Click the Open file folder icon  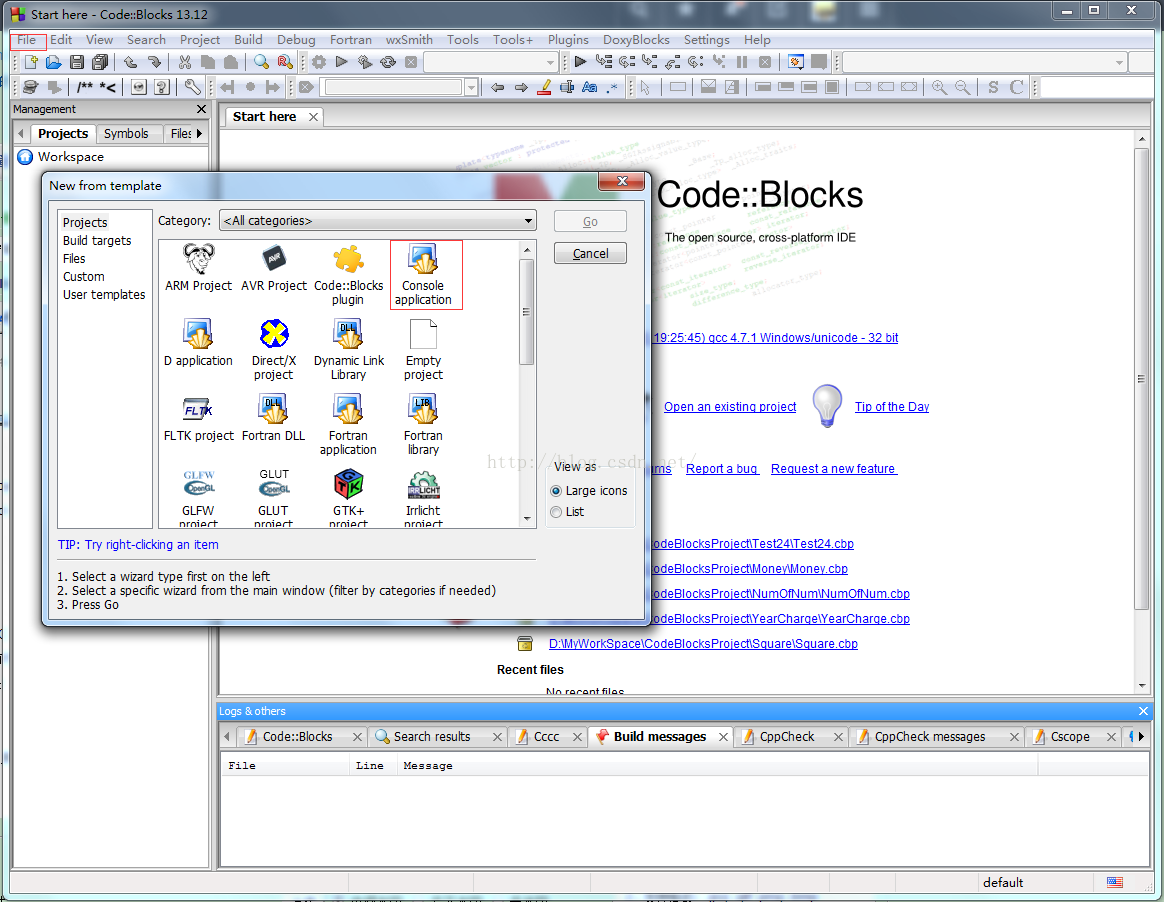(x=53, y=62)
